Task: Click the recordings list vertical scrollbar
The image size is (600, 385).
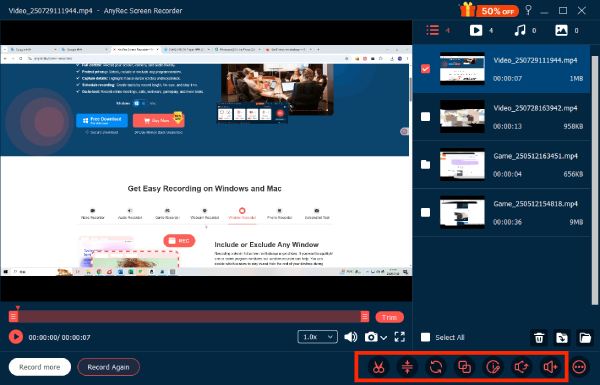Action: (x=595, y=180)
